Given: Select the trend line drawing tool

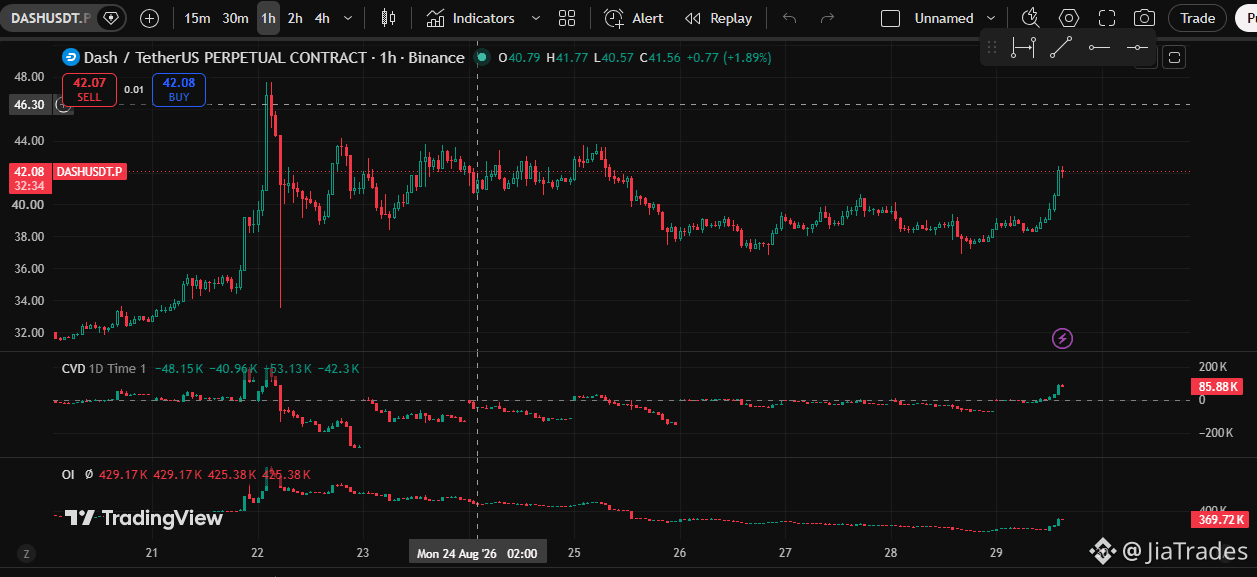Looking at the screenshot, I should (1061, 47).
